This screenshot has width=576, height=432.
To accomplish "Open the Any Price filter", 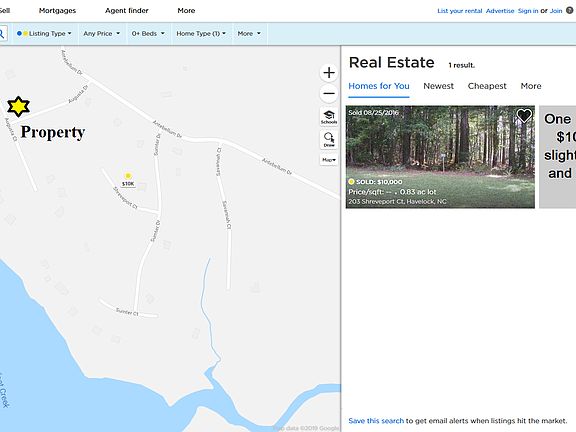I will (x=101, y=33).
